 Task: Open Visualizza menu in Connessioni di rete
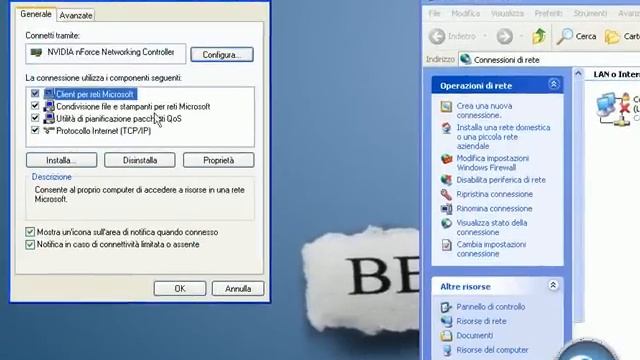click(x=507, y=13)
